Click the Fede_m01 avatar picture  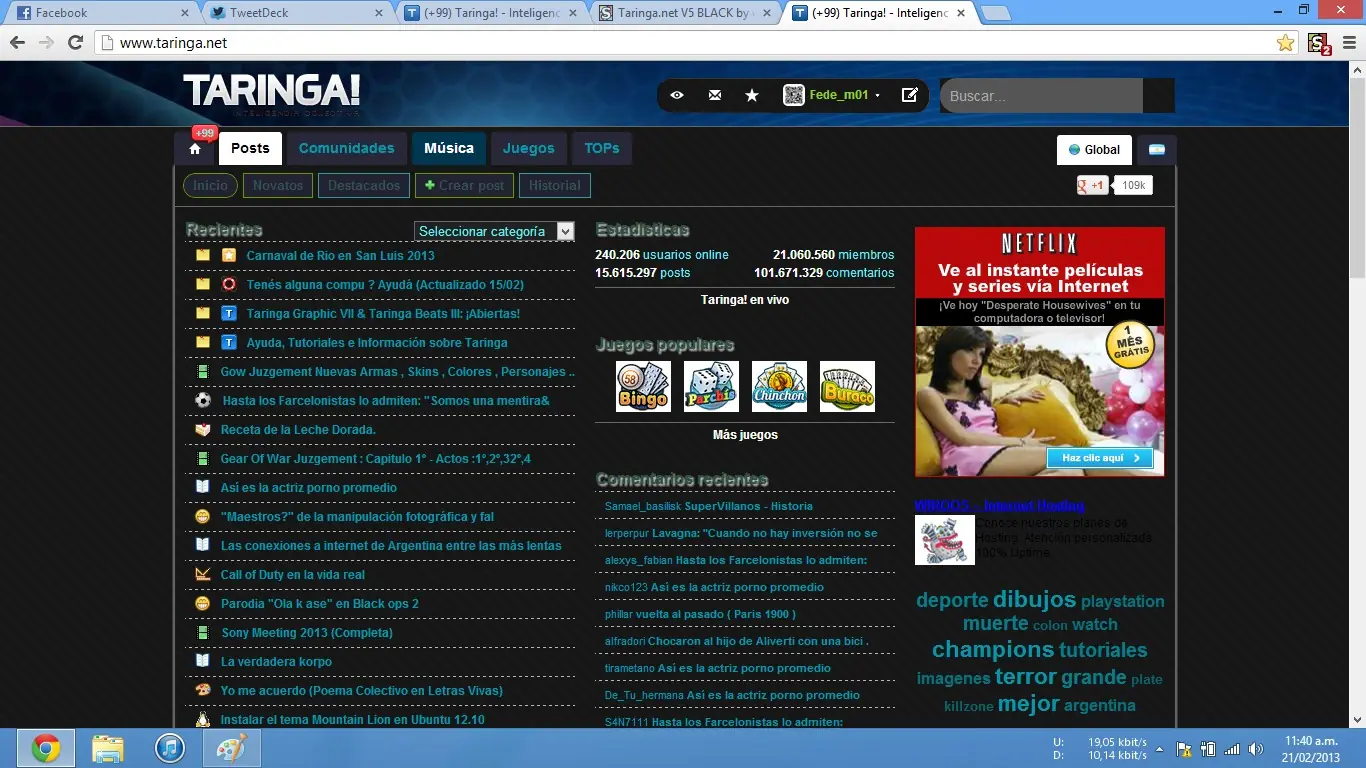point(794,95)
